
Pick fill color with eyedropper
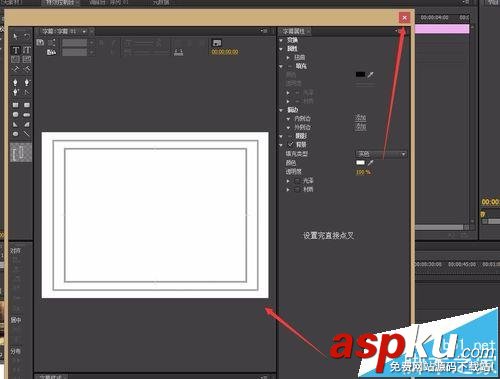coord(370,75)
